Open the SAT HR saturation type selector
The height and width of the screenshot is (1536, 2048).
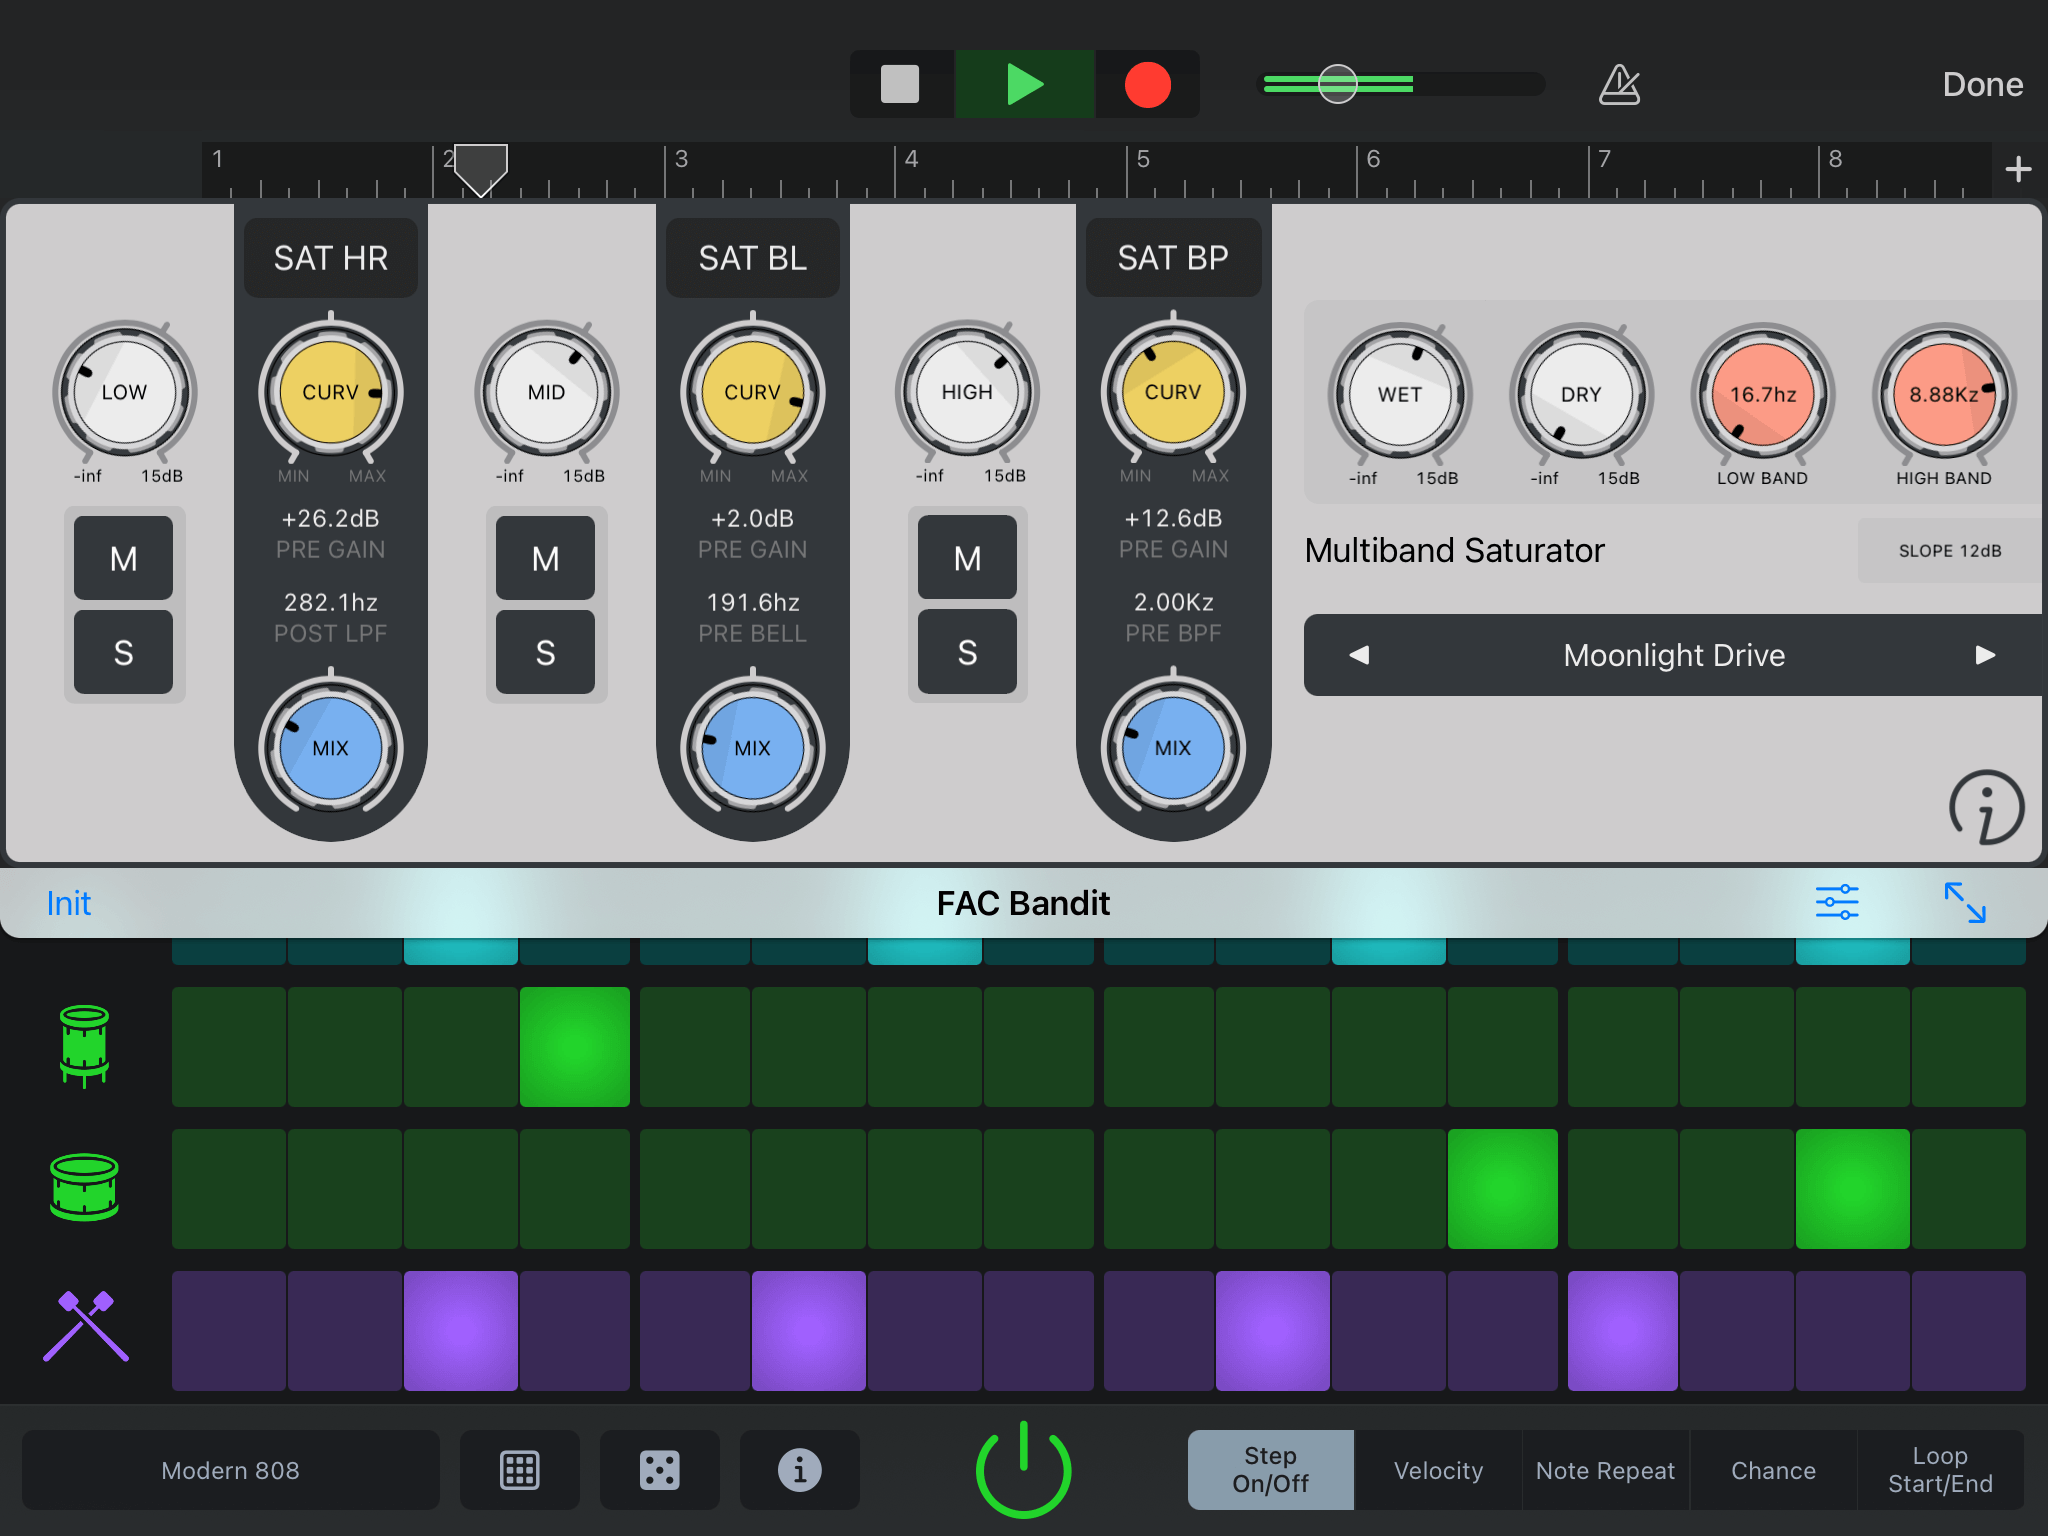point(331,258)
